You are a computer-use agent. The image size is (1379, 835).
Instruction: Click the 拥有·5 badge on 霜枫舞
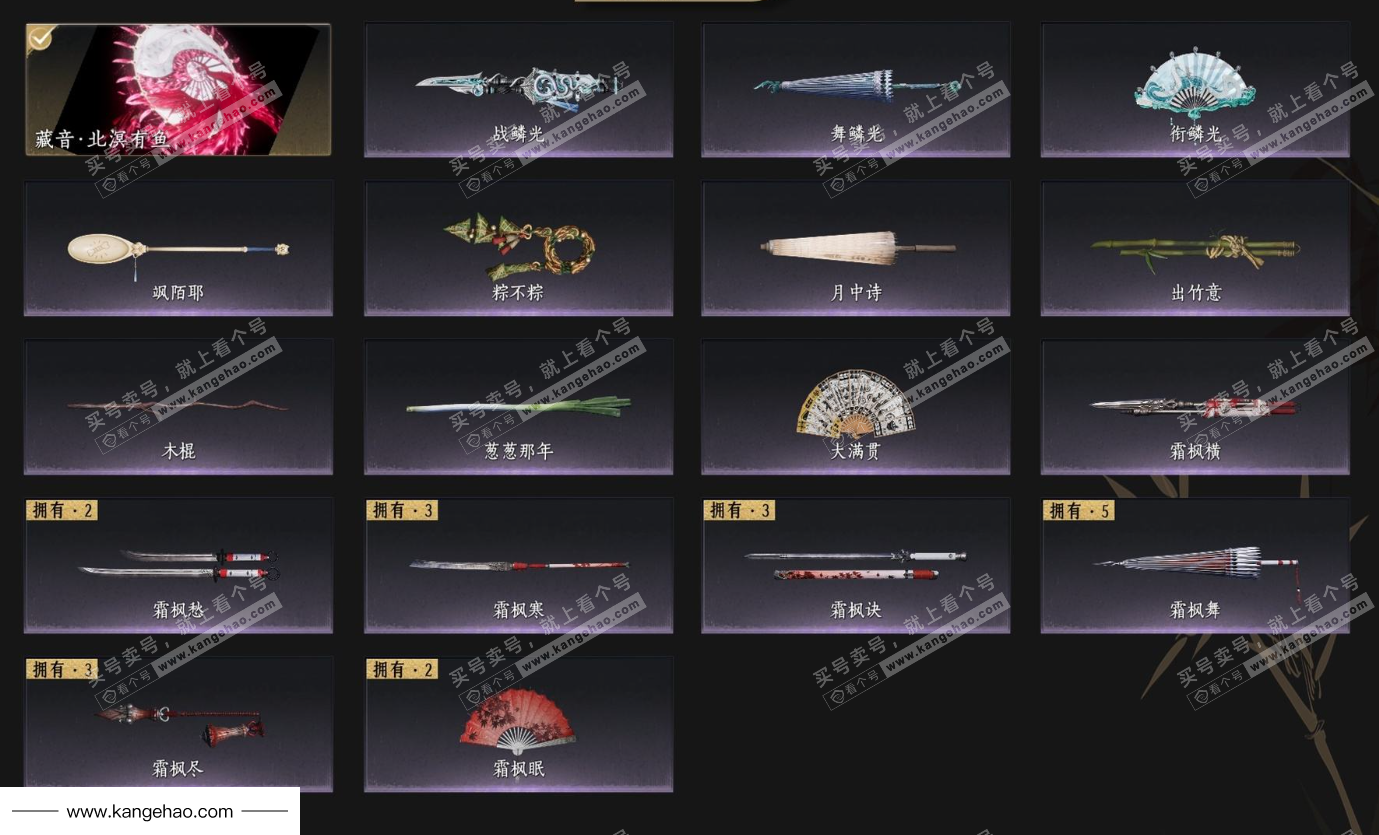(x=1079, y=510)
